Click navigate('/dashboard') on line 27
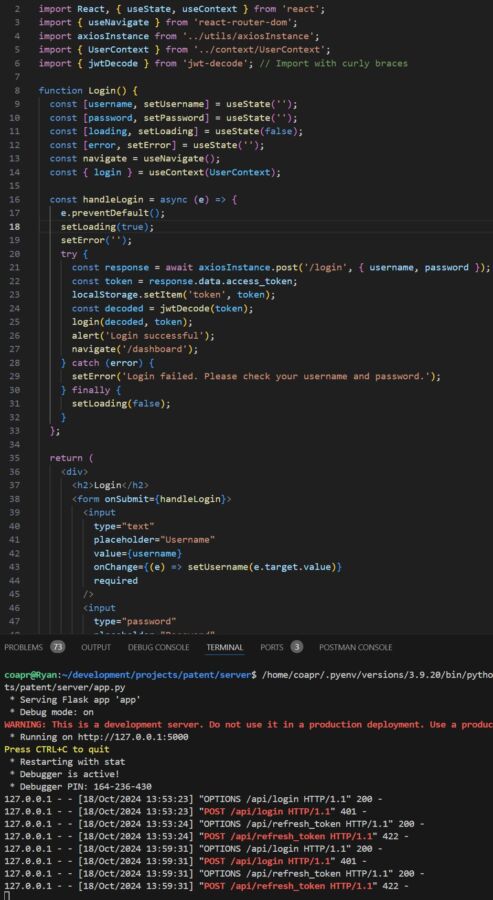 click(x=135, y=349)
